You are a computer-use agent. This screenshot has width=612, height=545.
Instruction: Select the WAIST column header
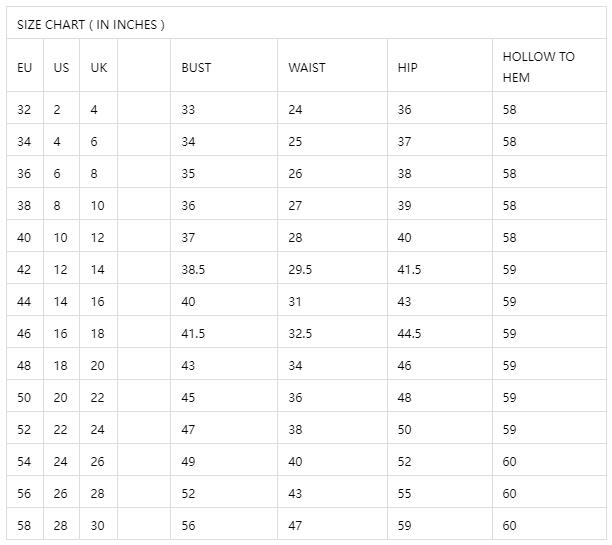point(307,68)
